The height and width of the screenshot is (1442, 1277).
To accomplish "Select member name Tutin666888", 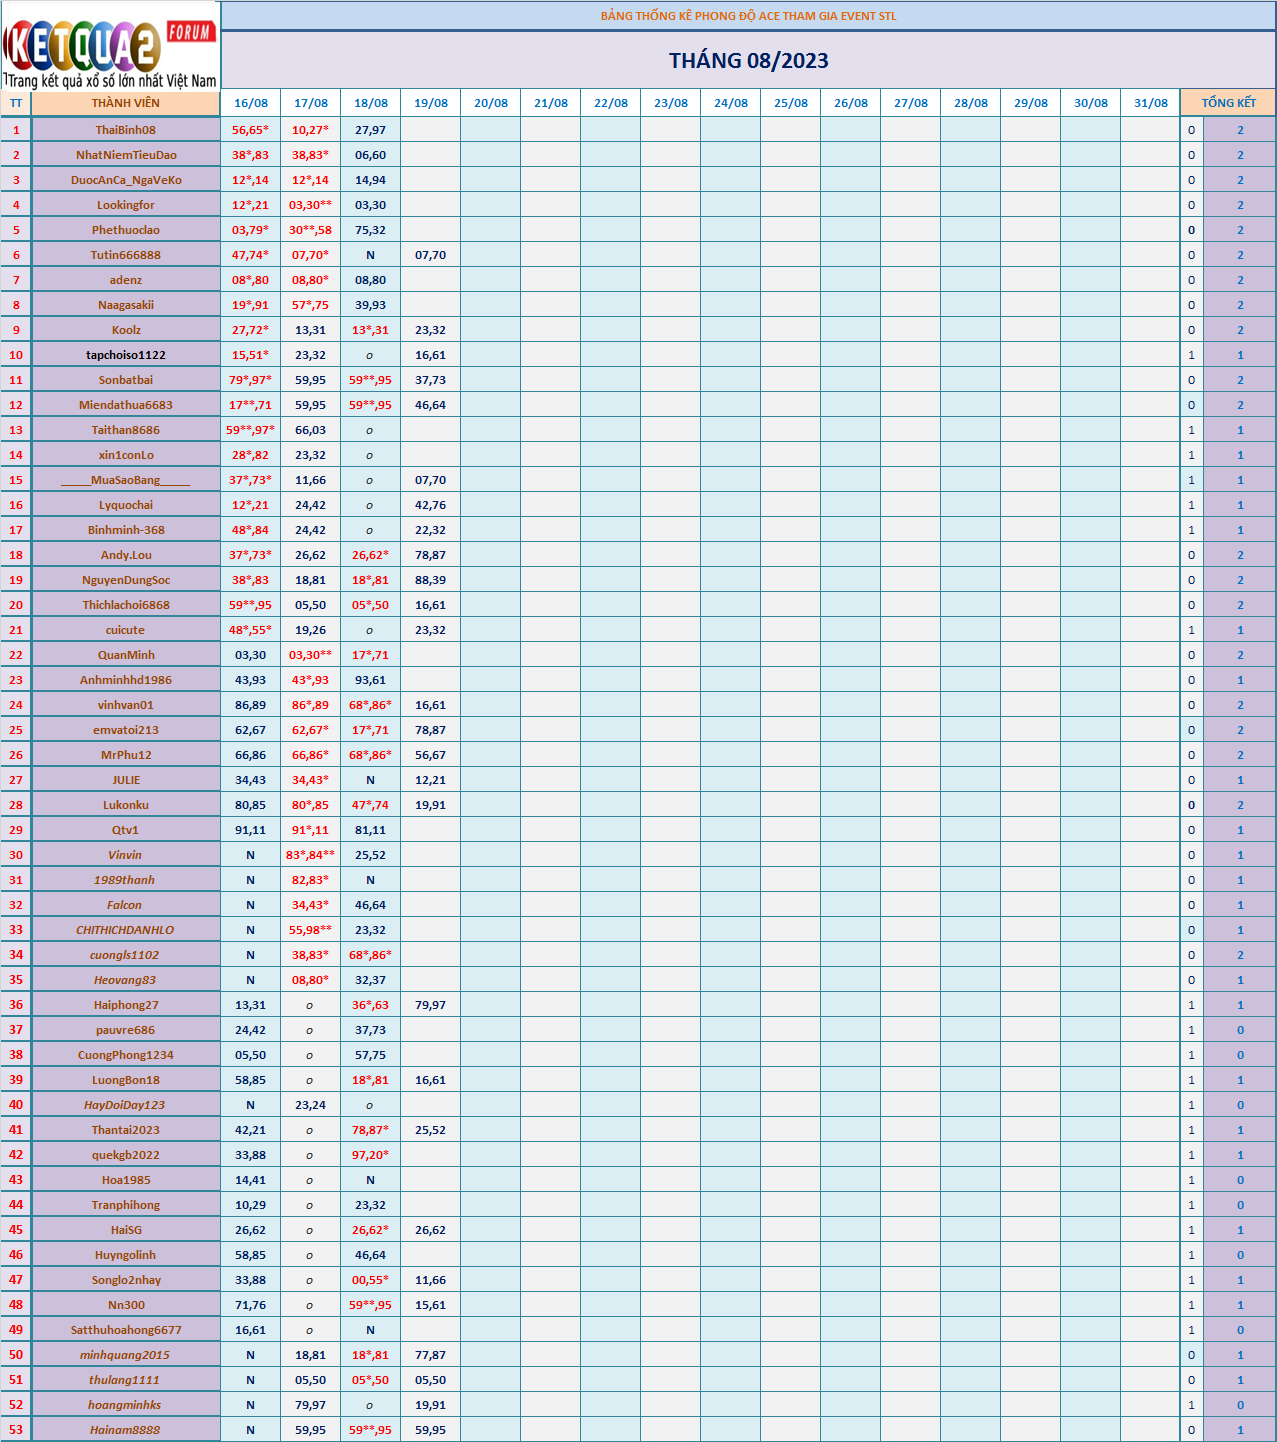I will click(126, 255).
